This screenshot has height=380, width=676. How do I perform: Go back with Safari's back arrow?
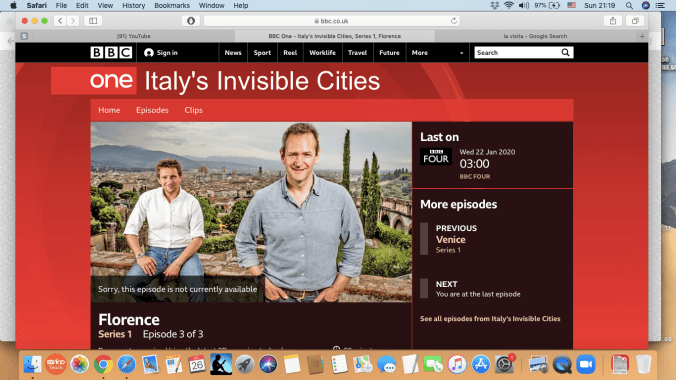[60, 21]
